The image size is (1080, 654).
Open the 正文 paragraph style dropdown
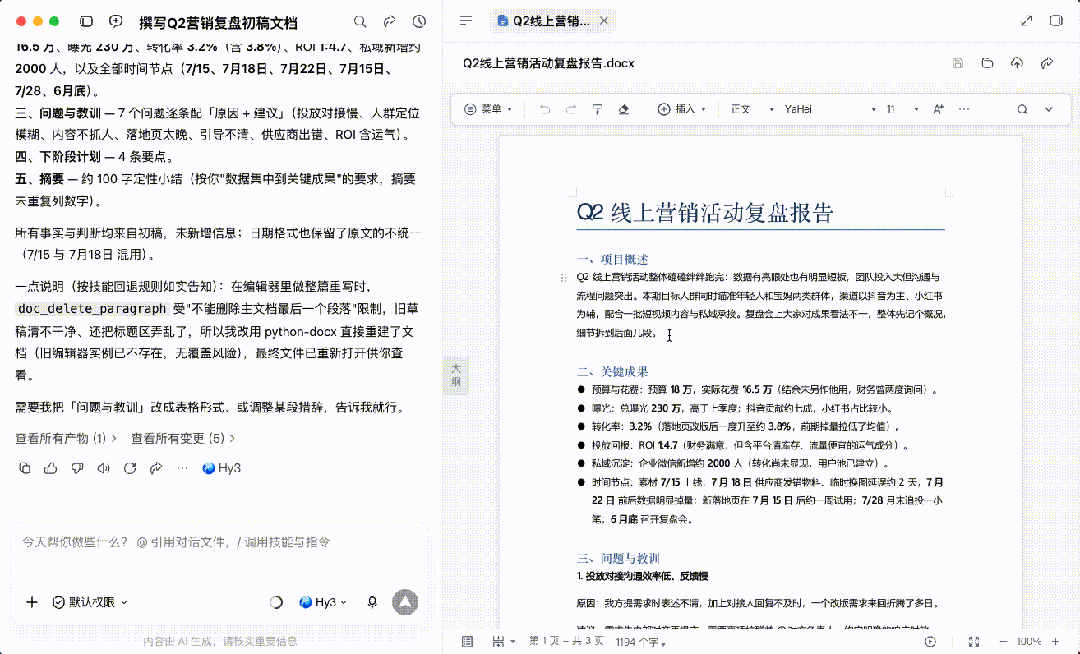point(752,109)
